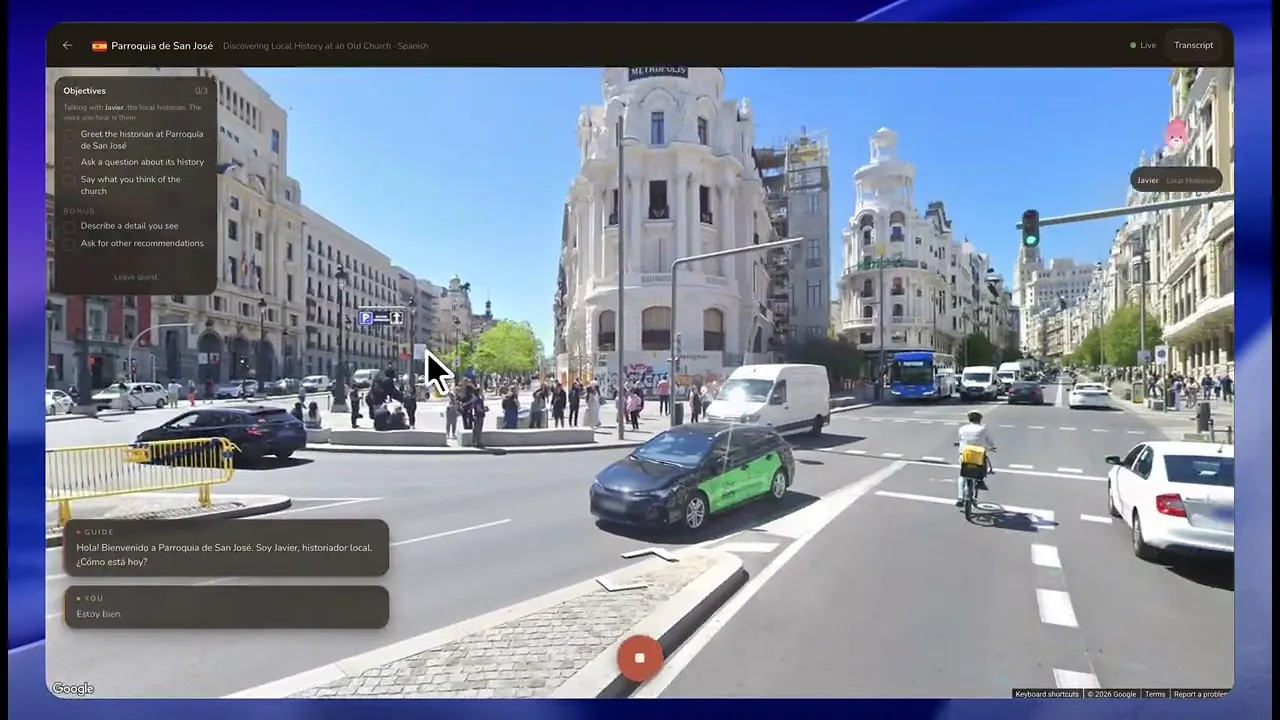Click the Spanish flag icon

(99, 46)
